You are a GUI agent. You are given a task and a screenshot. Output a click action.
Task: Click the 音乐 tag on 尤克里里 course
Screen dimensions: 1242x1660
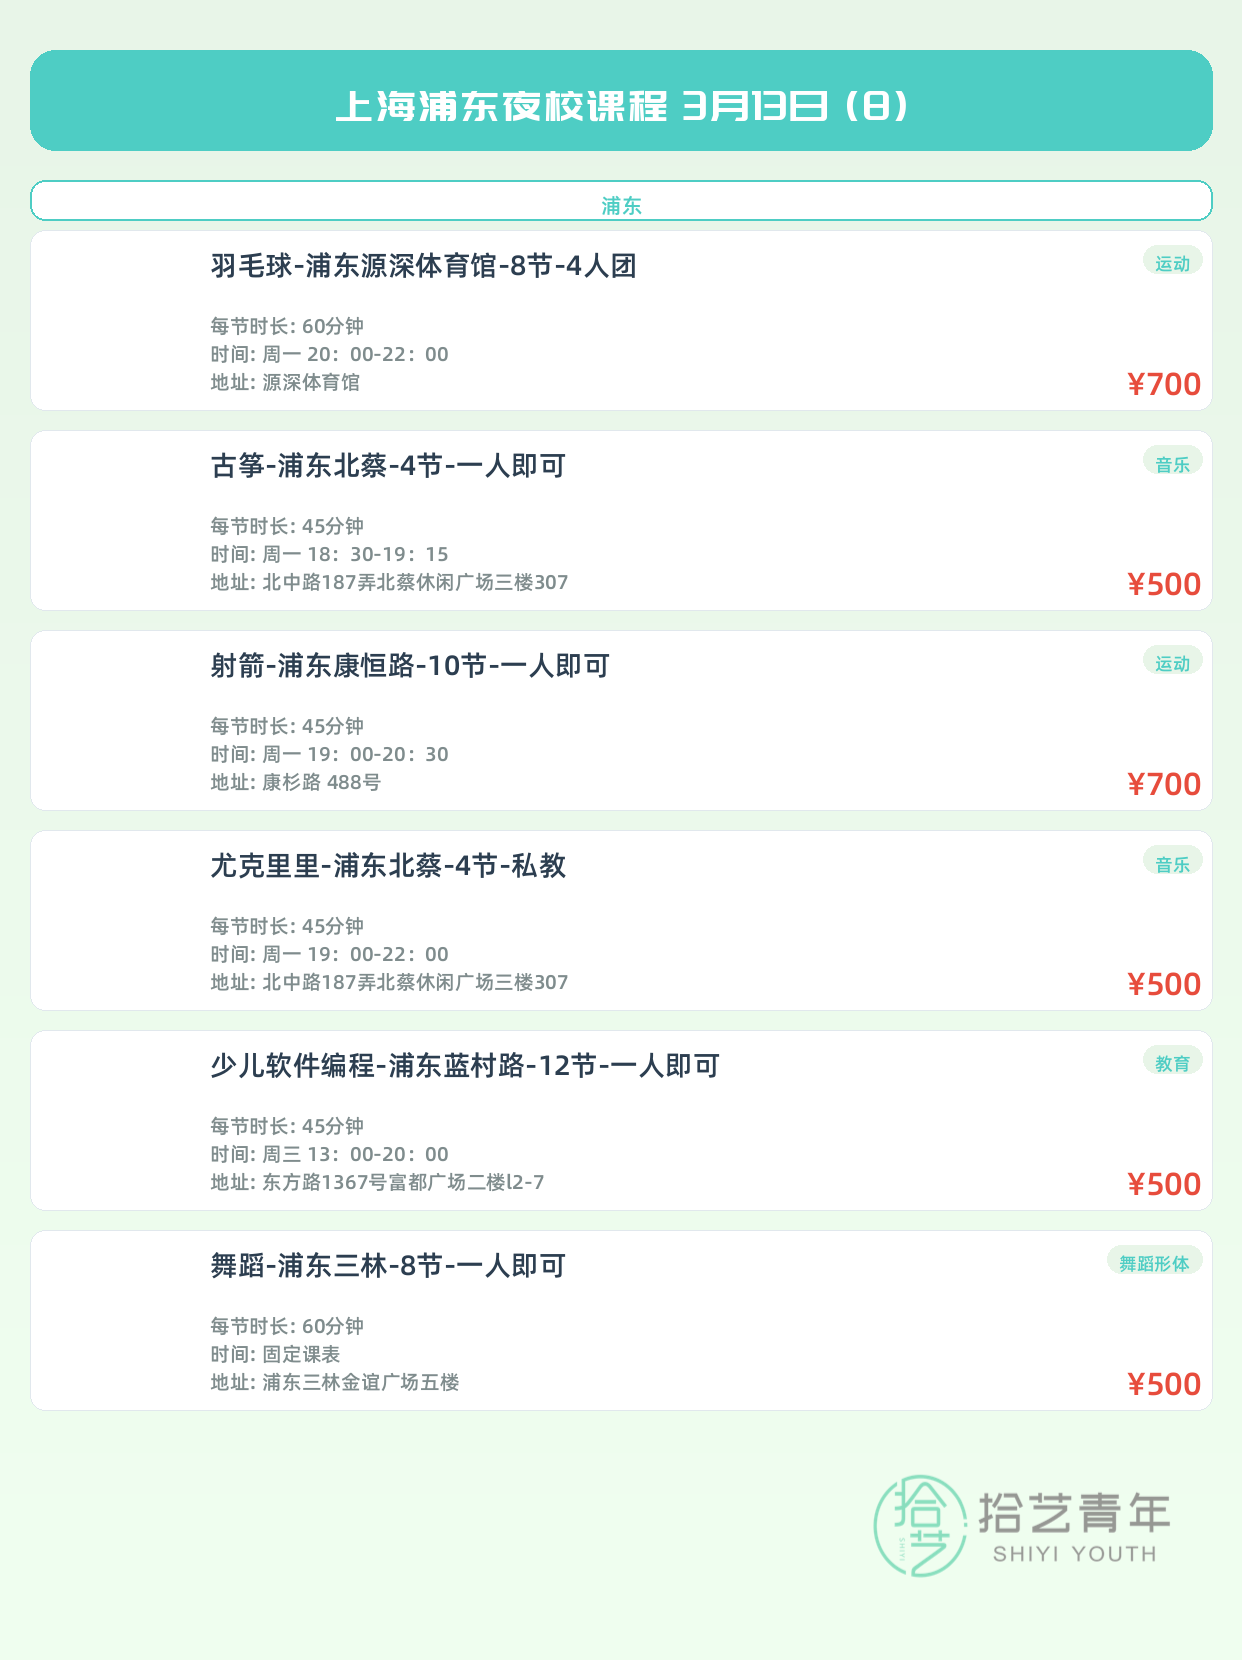1172,864
